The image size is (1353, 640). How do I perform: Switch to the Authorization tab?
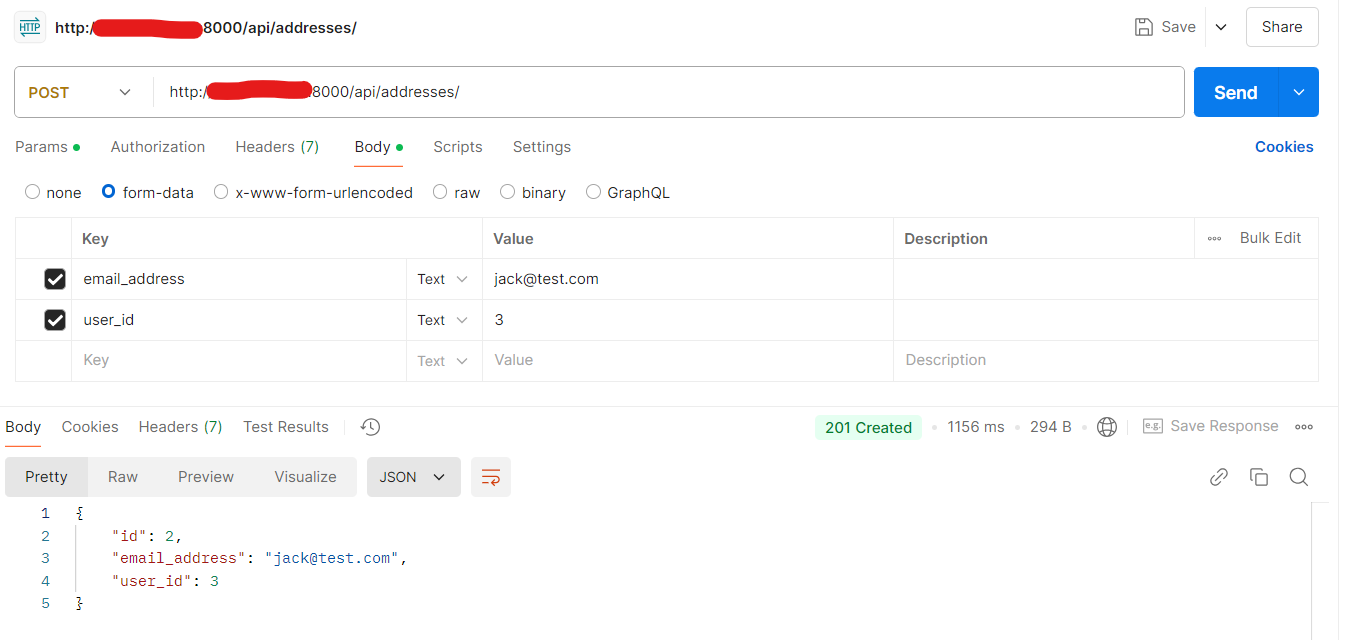(158, 147)
